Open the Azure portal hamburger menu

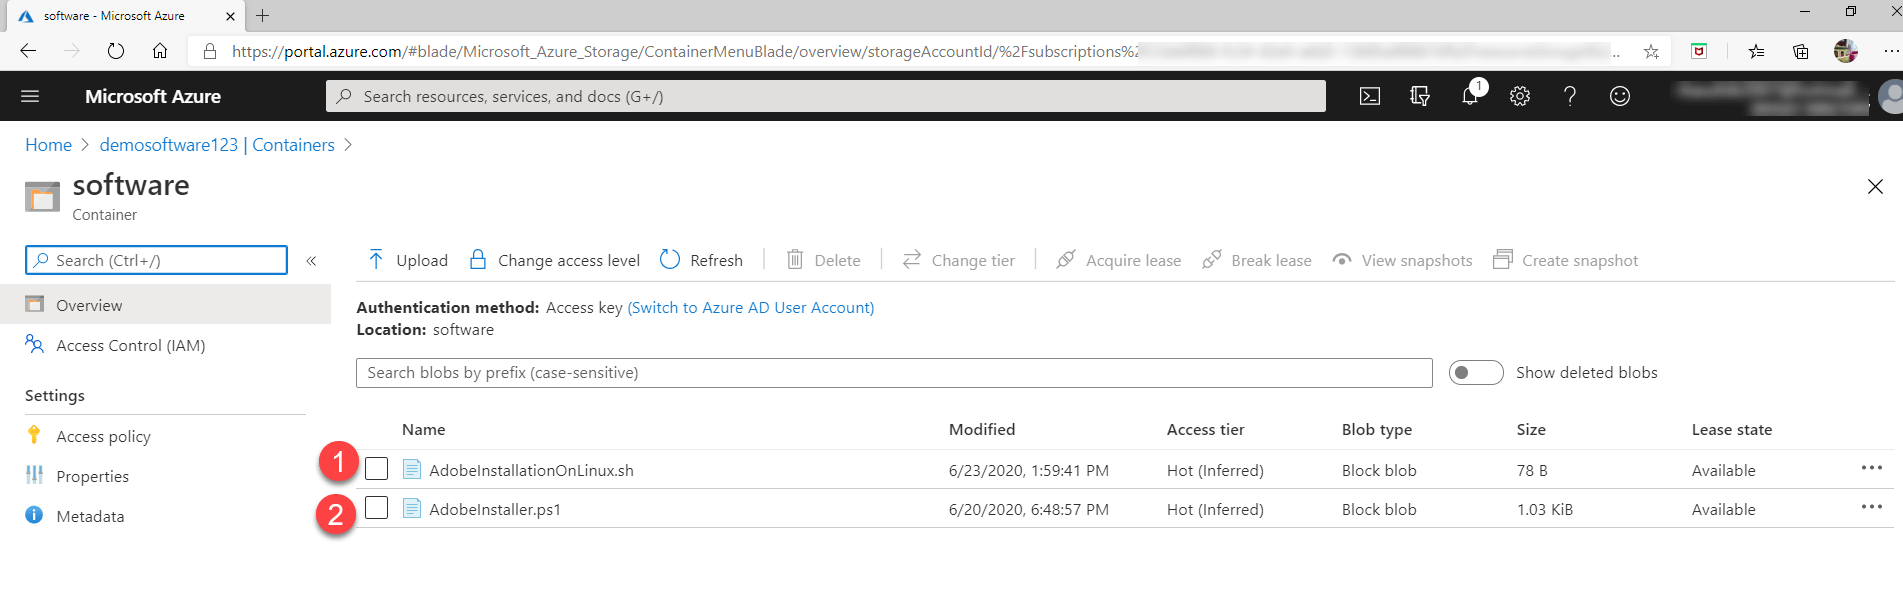click(x=30, y=96)
